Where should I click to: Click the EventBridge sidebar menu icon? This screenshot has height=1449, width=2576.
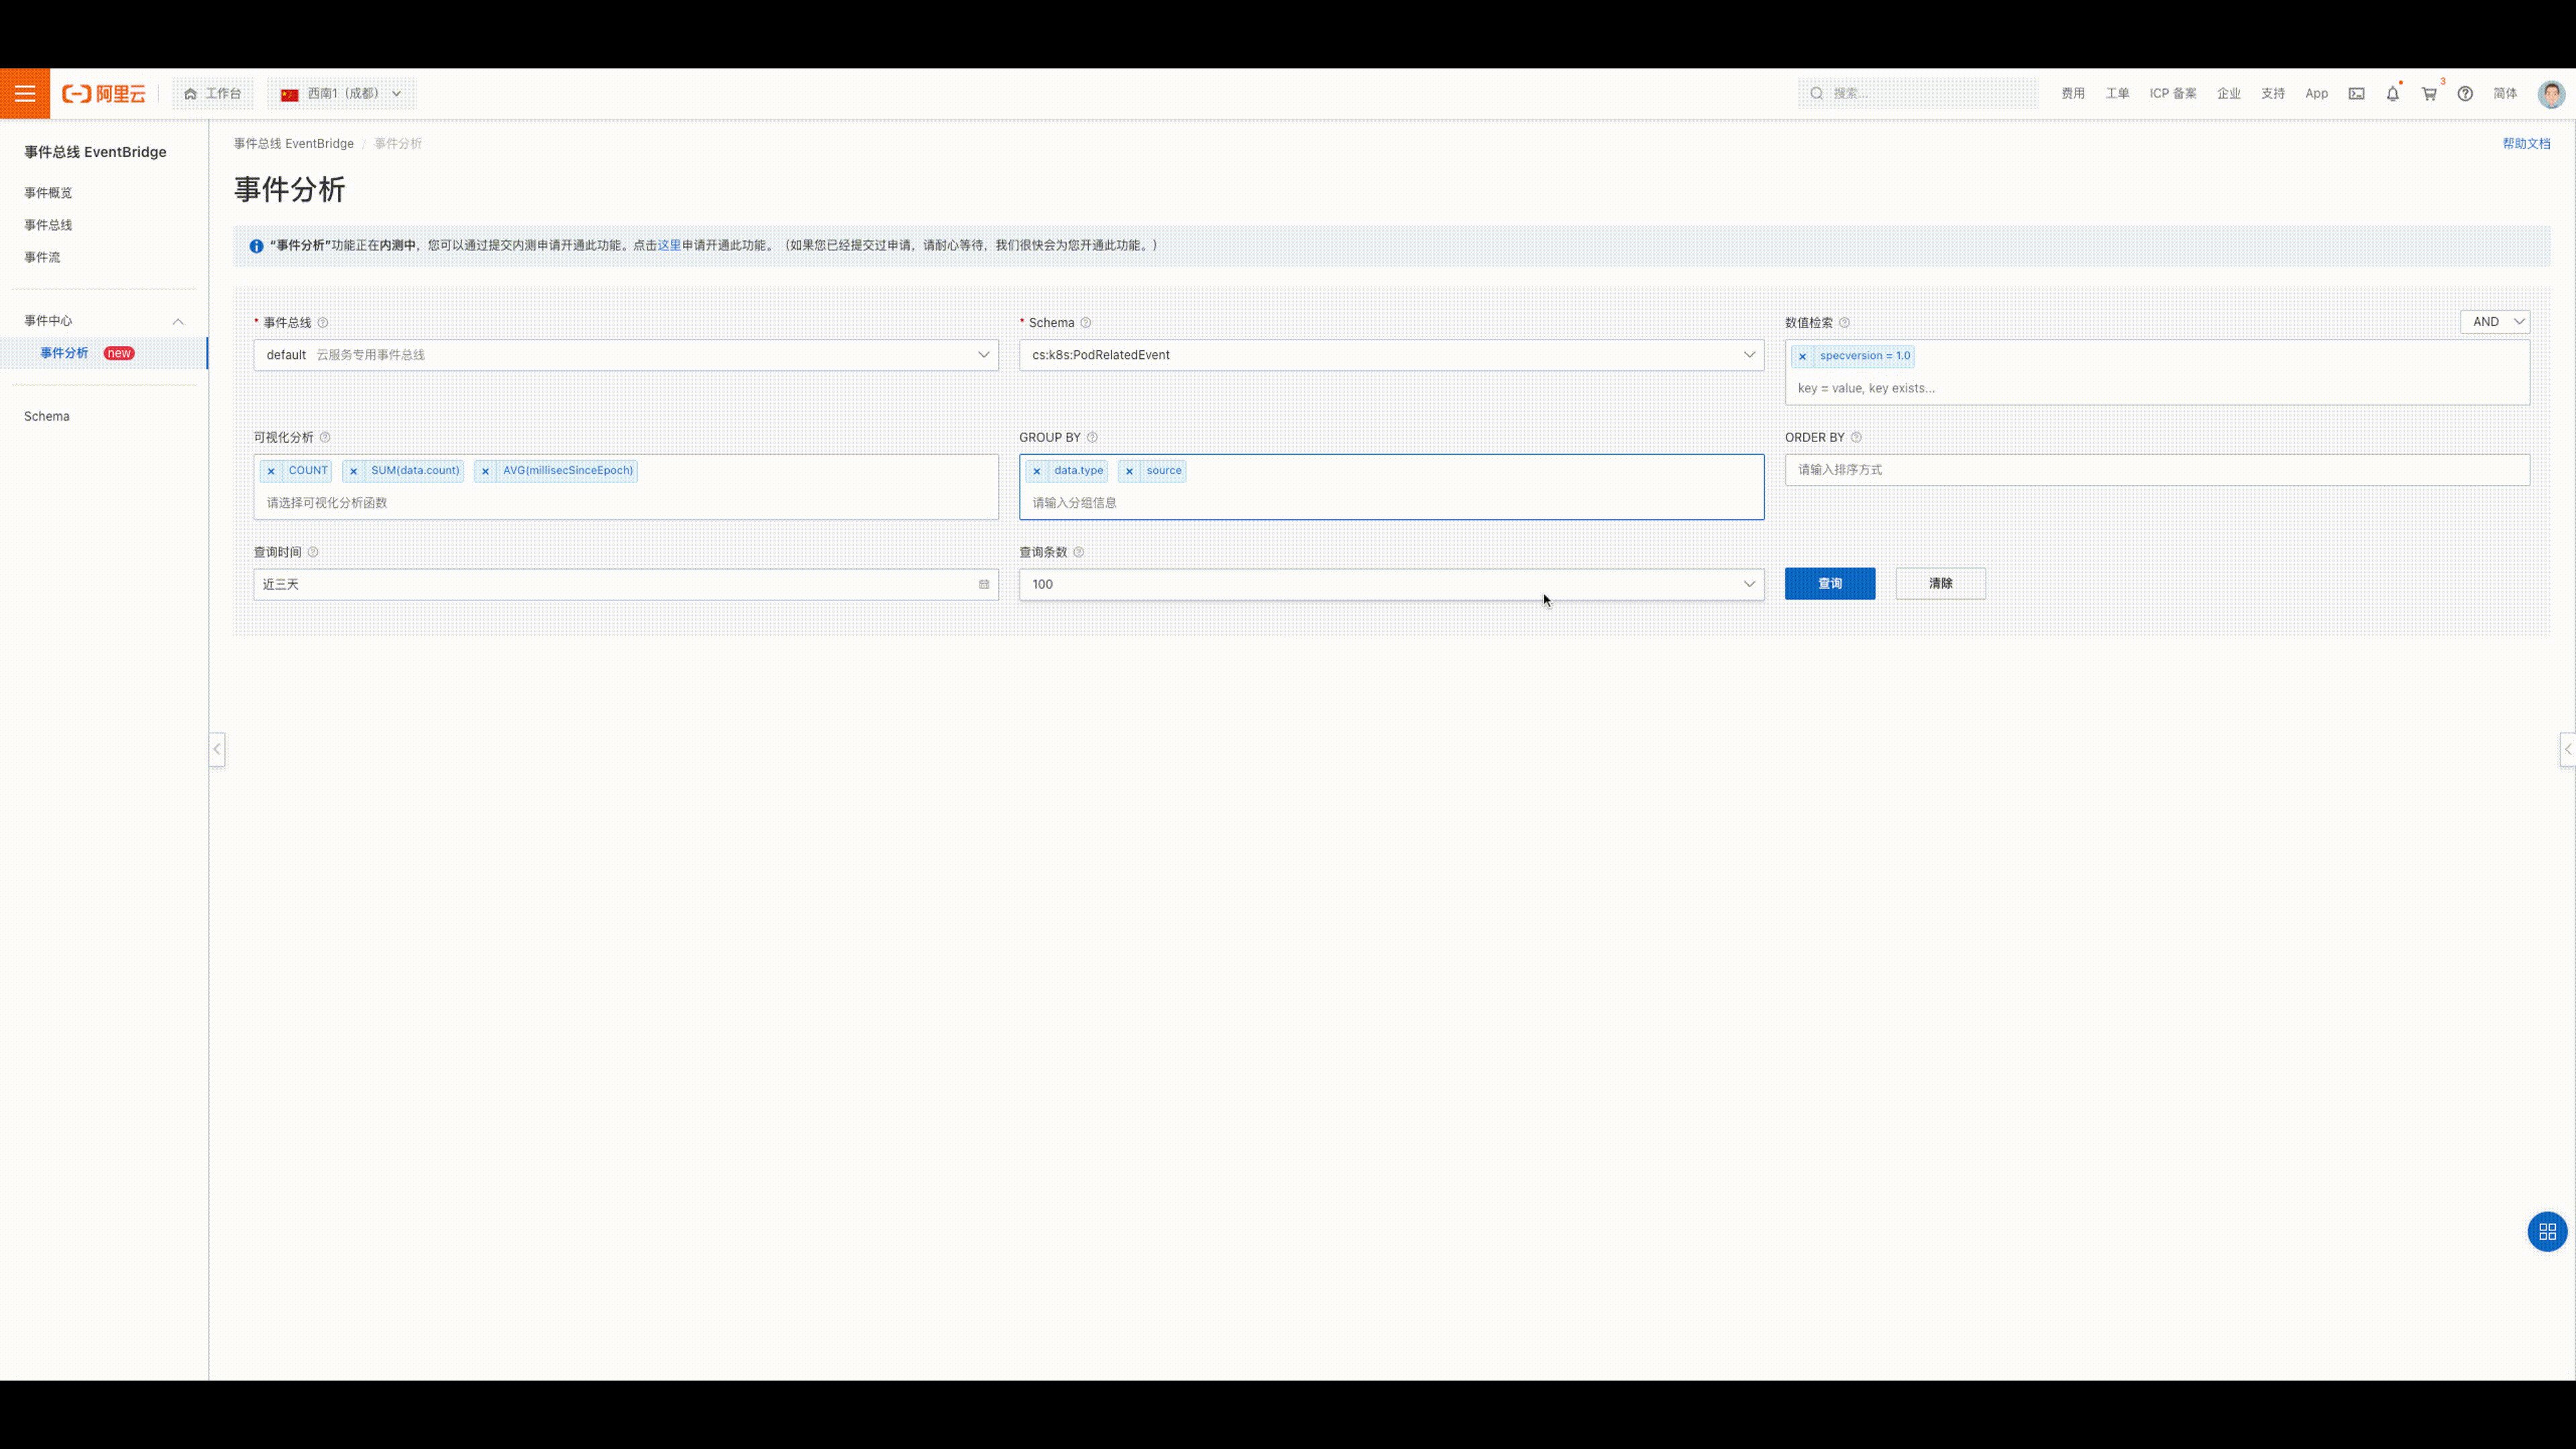pos(25,92)
